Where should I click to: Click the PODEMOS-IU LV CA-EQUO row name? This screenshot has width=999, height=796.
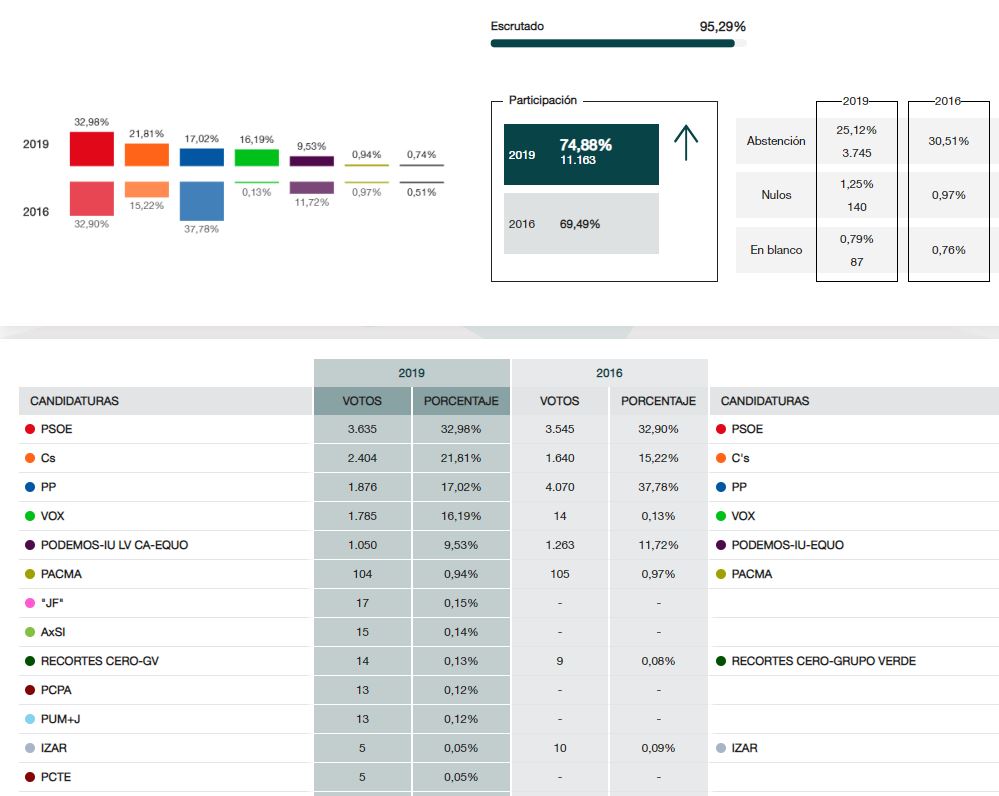(114, 545)
